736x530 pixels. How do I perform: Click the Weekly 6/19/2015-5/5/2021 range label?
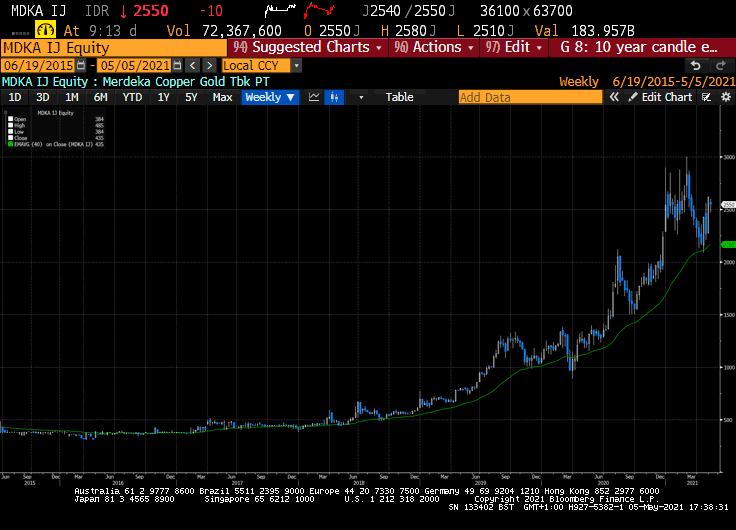(647, 82)
